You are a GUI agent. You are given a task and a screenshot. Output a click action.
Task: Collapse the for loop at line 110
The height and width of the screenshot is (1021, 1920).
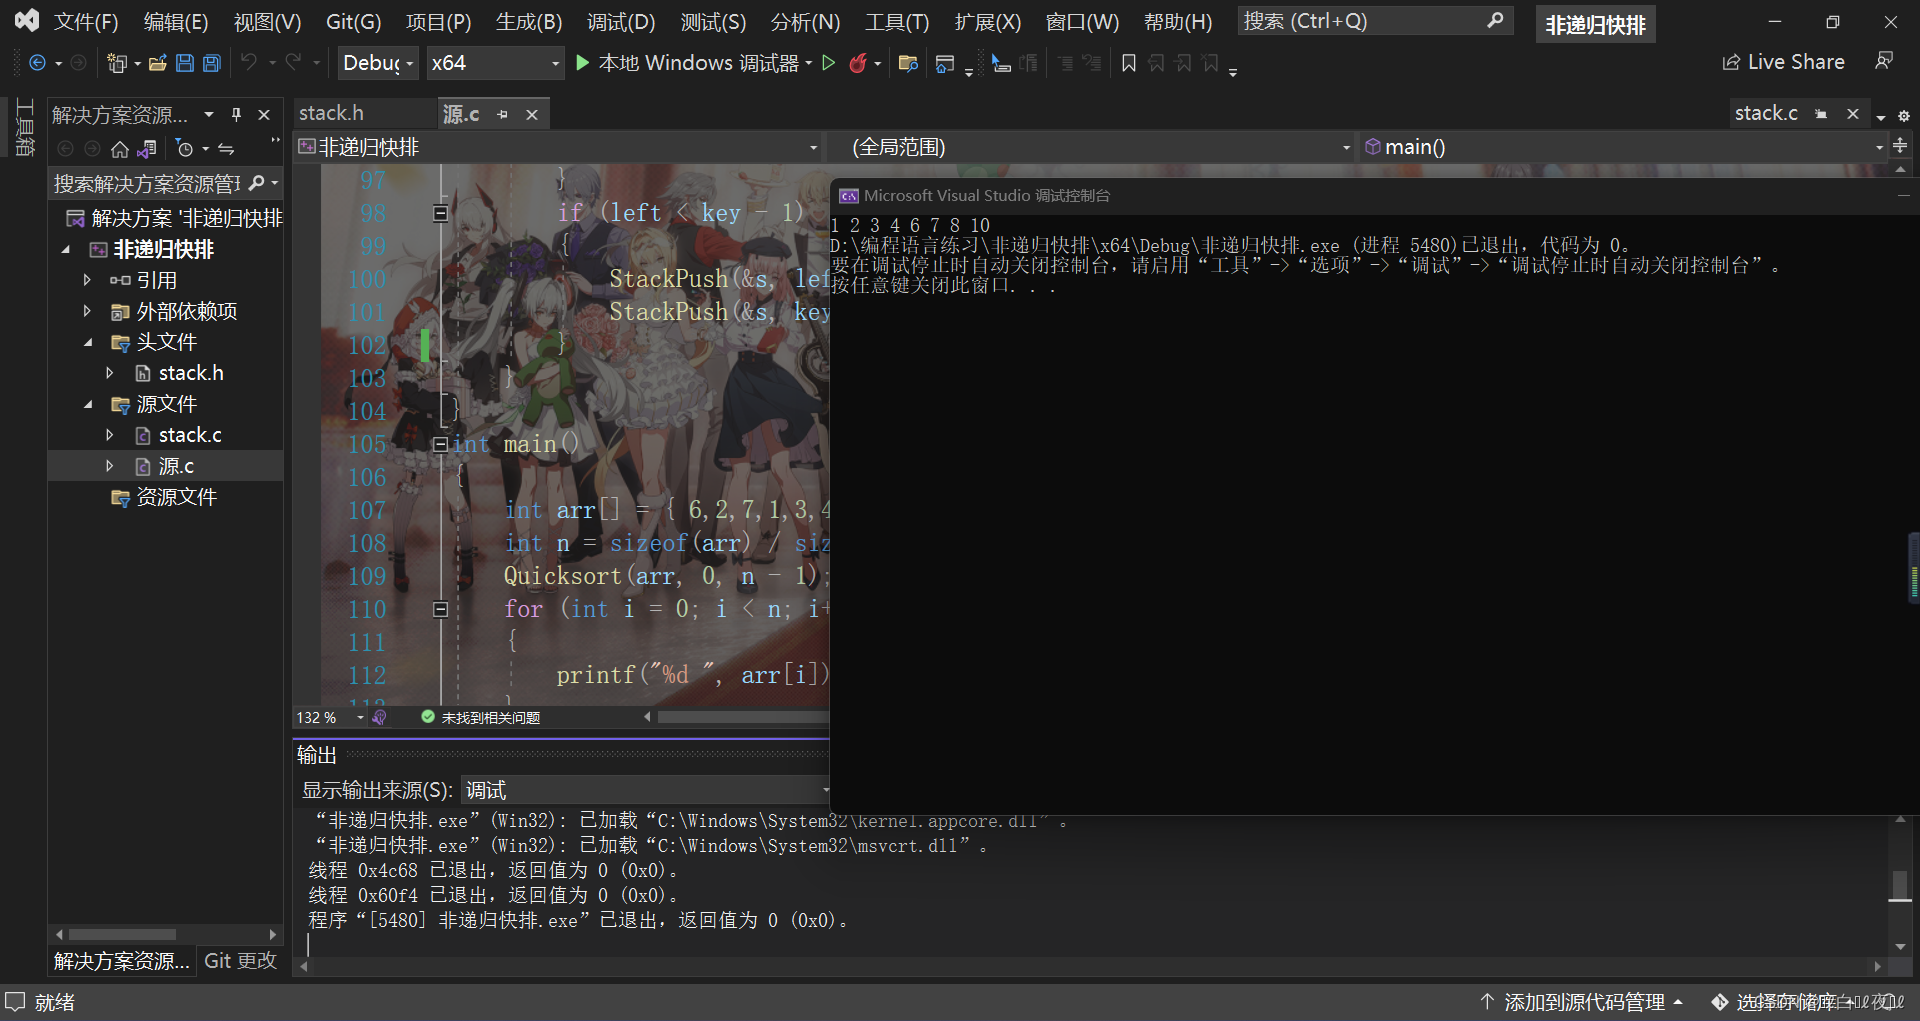(x=440, y=609)
